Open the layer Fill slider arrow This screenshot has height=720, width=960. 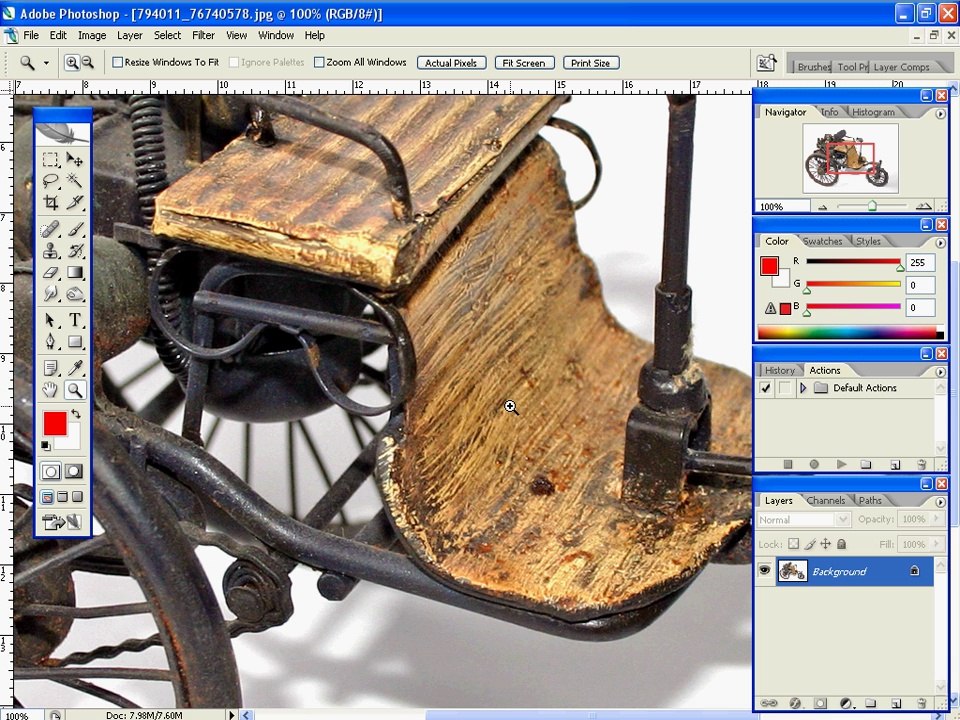tap(936, 544)
